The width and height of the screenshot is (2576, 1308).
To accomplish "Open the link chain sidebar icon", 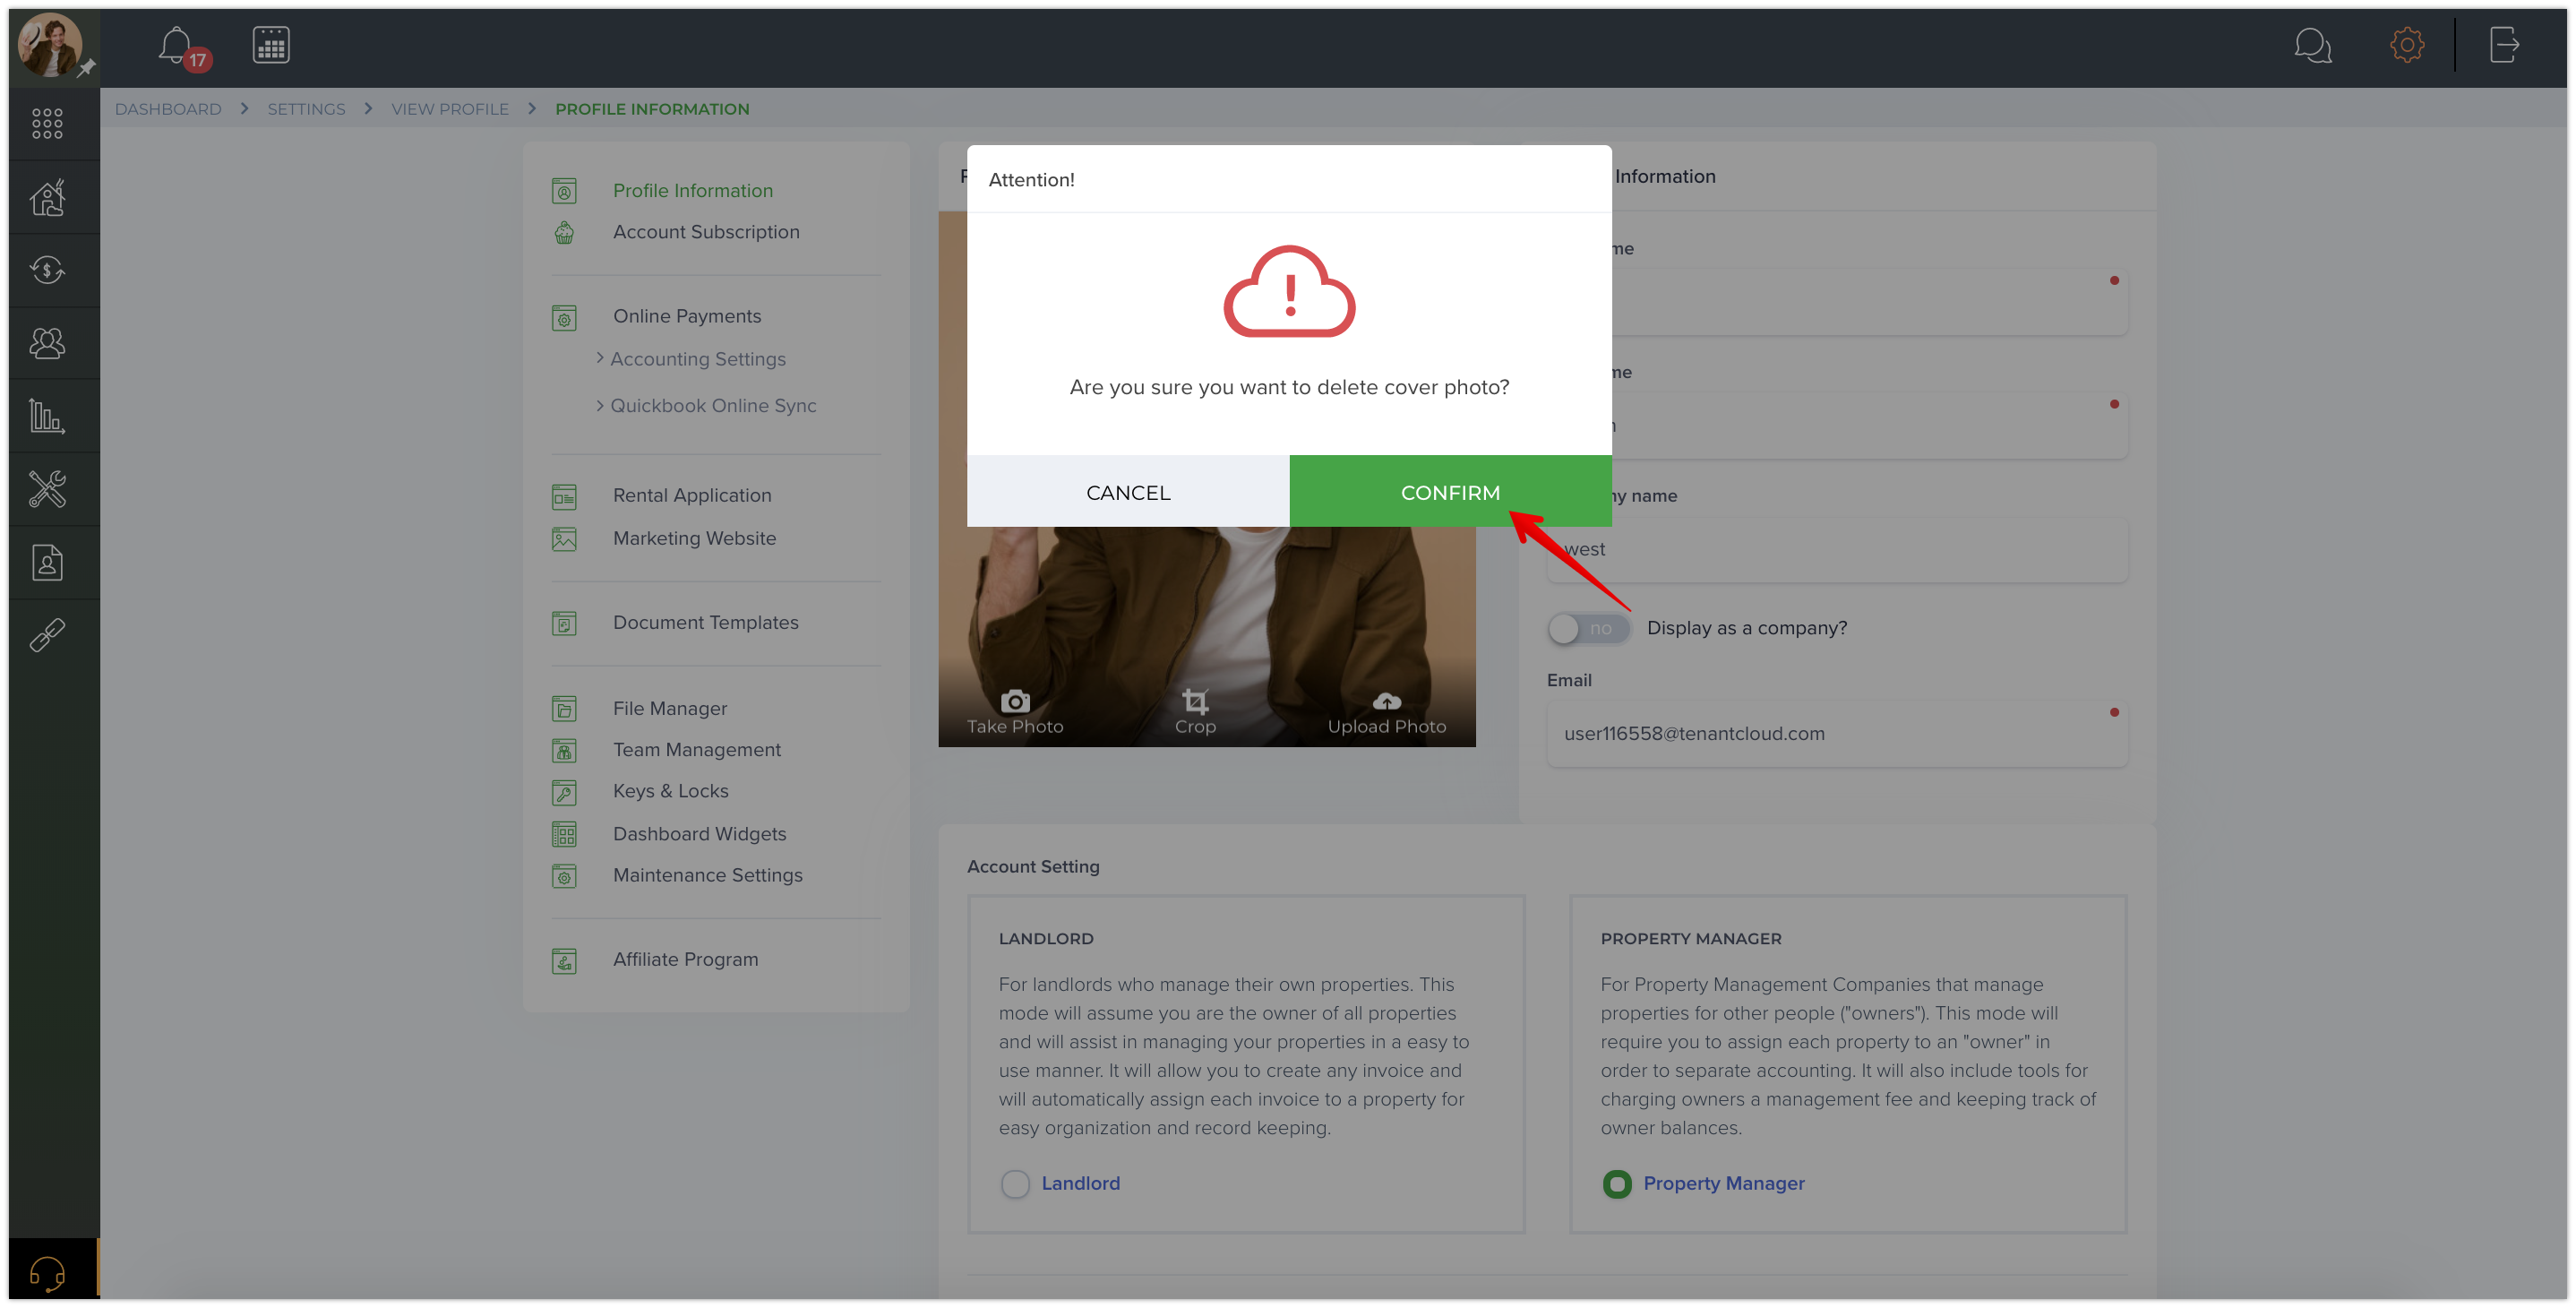I will (x=47, y=635).
